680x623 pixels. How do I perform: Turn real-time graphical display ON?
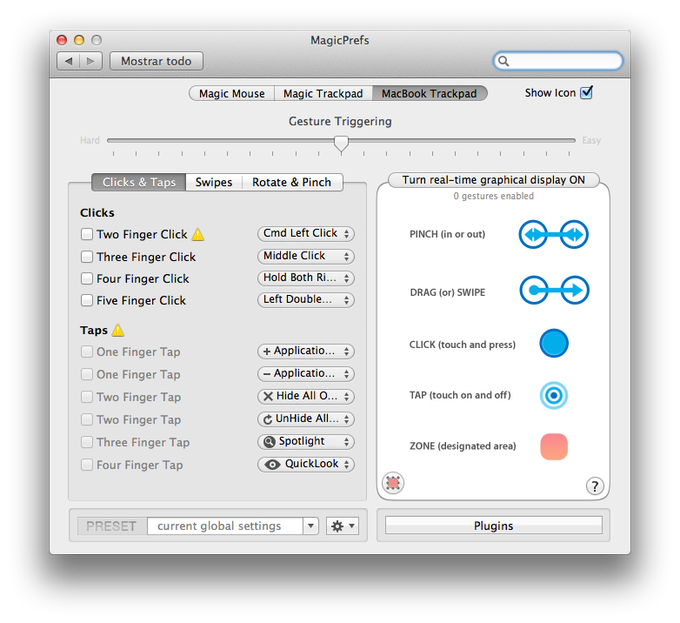coord(494,180)
